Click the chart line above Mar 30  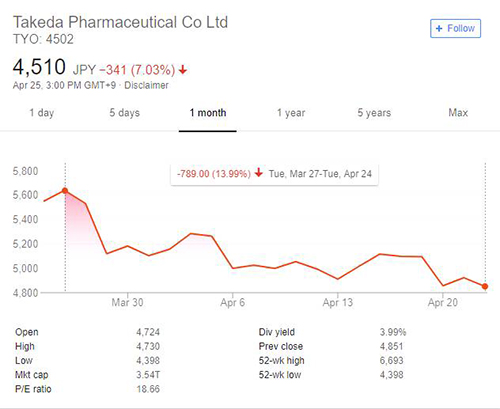point(128,246)
